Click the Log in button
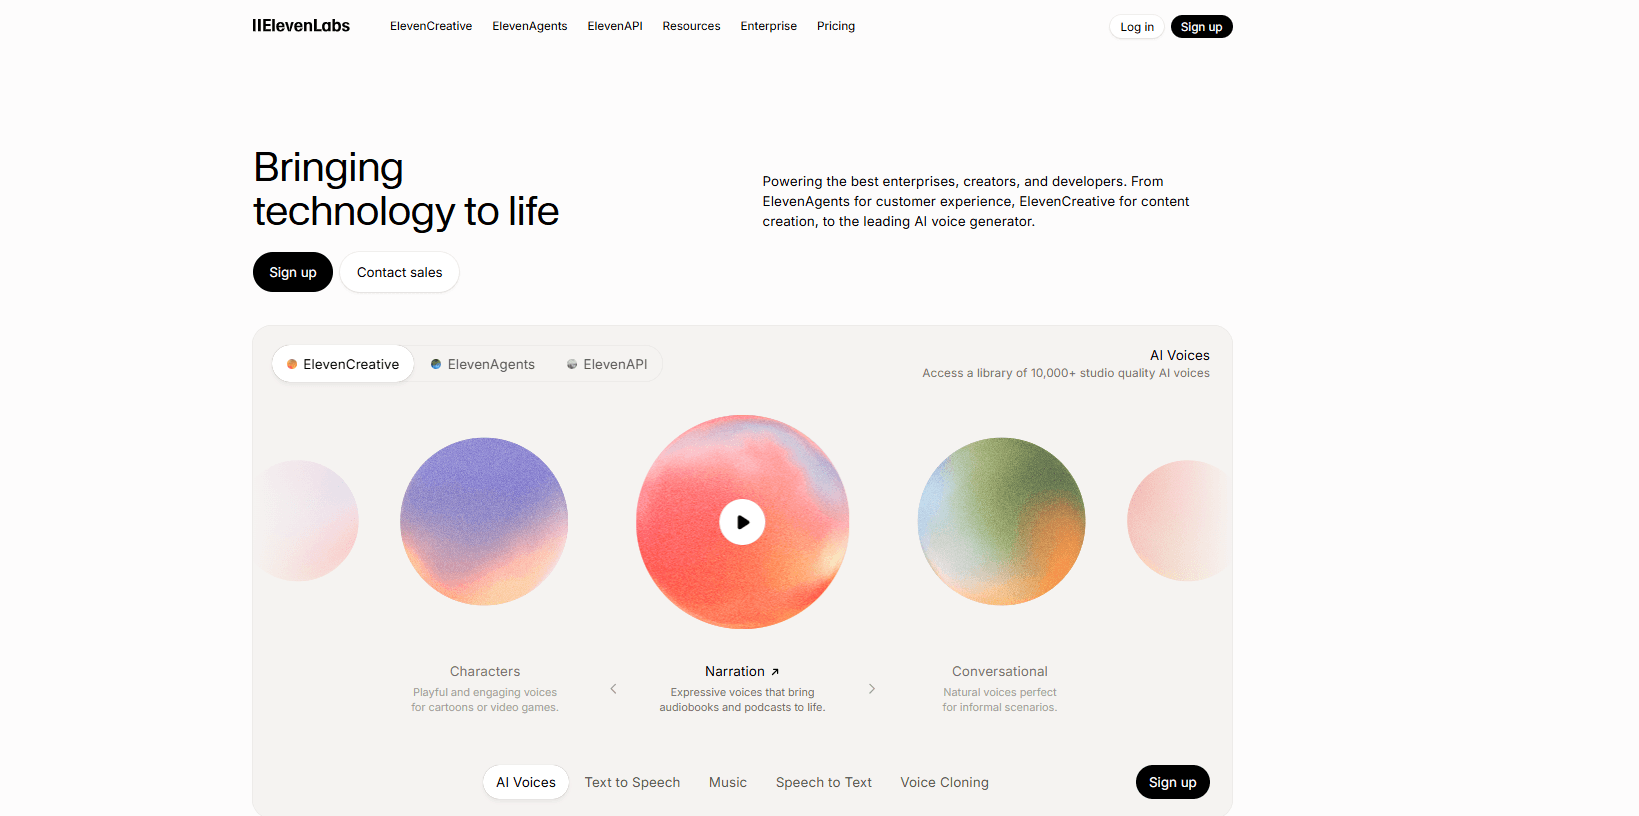This screenshot has height=816, width=1639. pyautogui.click(x=1137, y=27)
